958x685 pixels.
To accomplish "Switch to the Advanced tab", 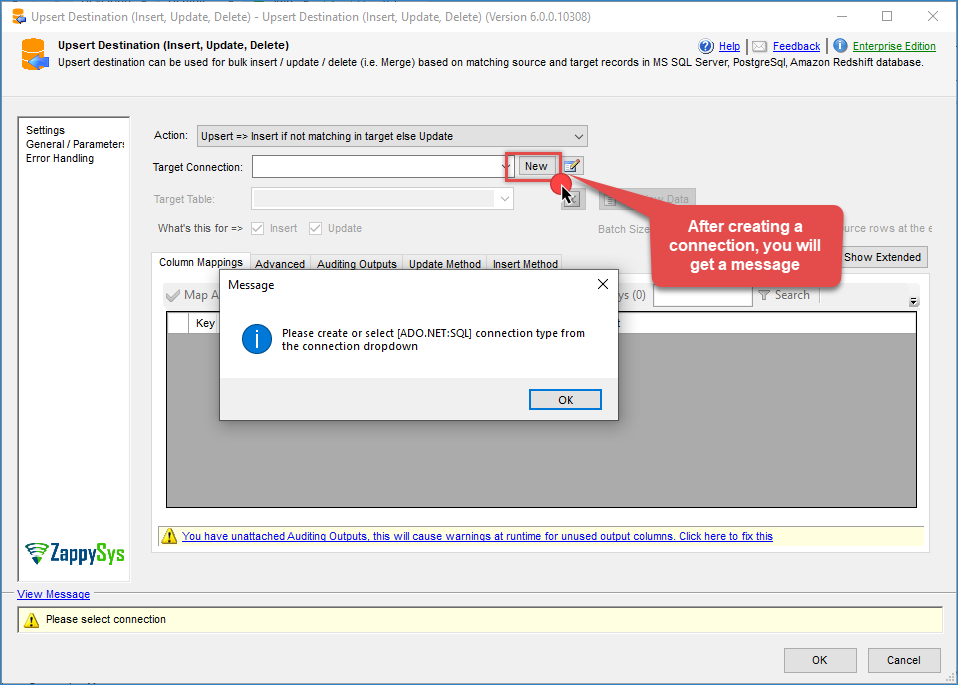I will [280, 264].
